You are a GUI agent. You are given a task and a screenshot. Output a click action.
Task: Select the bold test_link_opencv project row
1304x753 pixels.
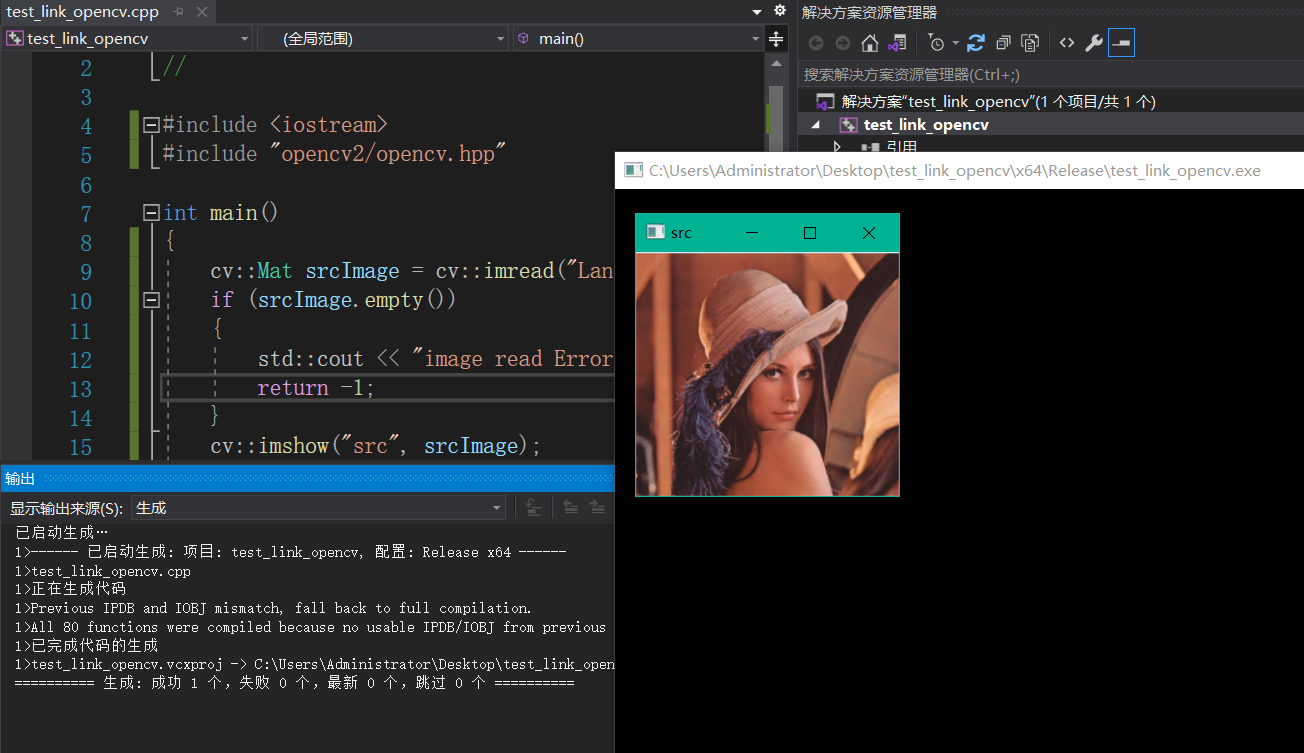pos(1051,125)
